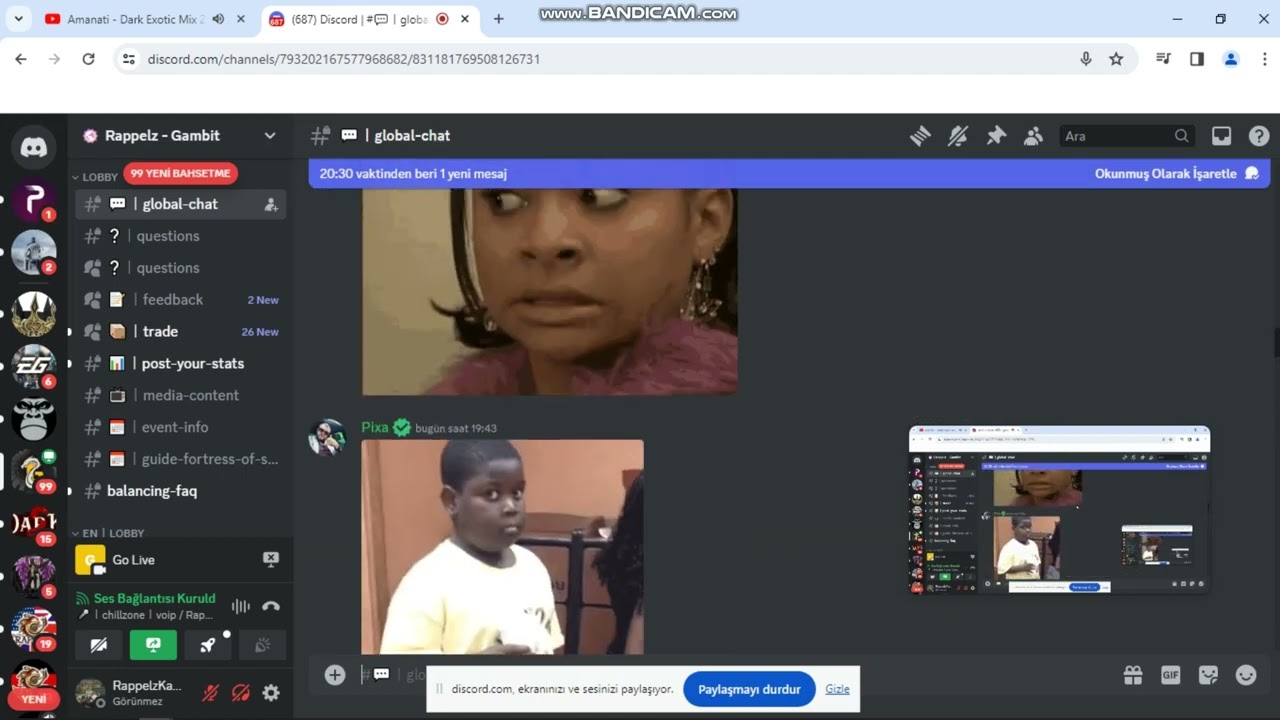
Task: Open noise suppression waveform icon
Action: tap(240, 606)
